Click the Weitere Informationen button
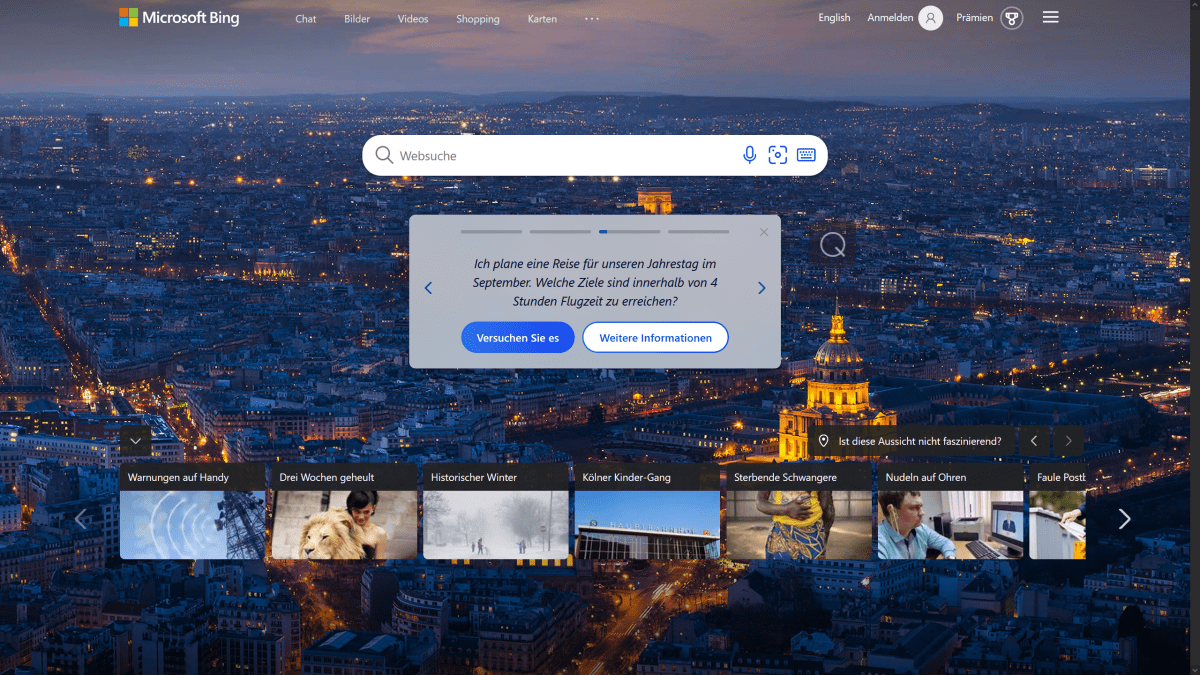The height and width of the screenshot is (675, 1200). (x=655, y=338)
